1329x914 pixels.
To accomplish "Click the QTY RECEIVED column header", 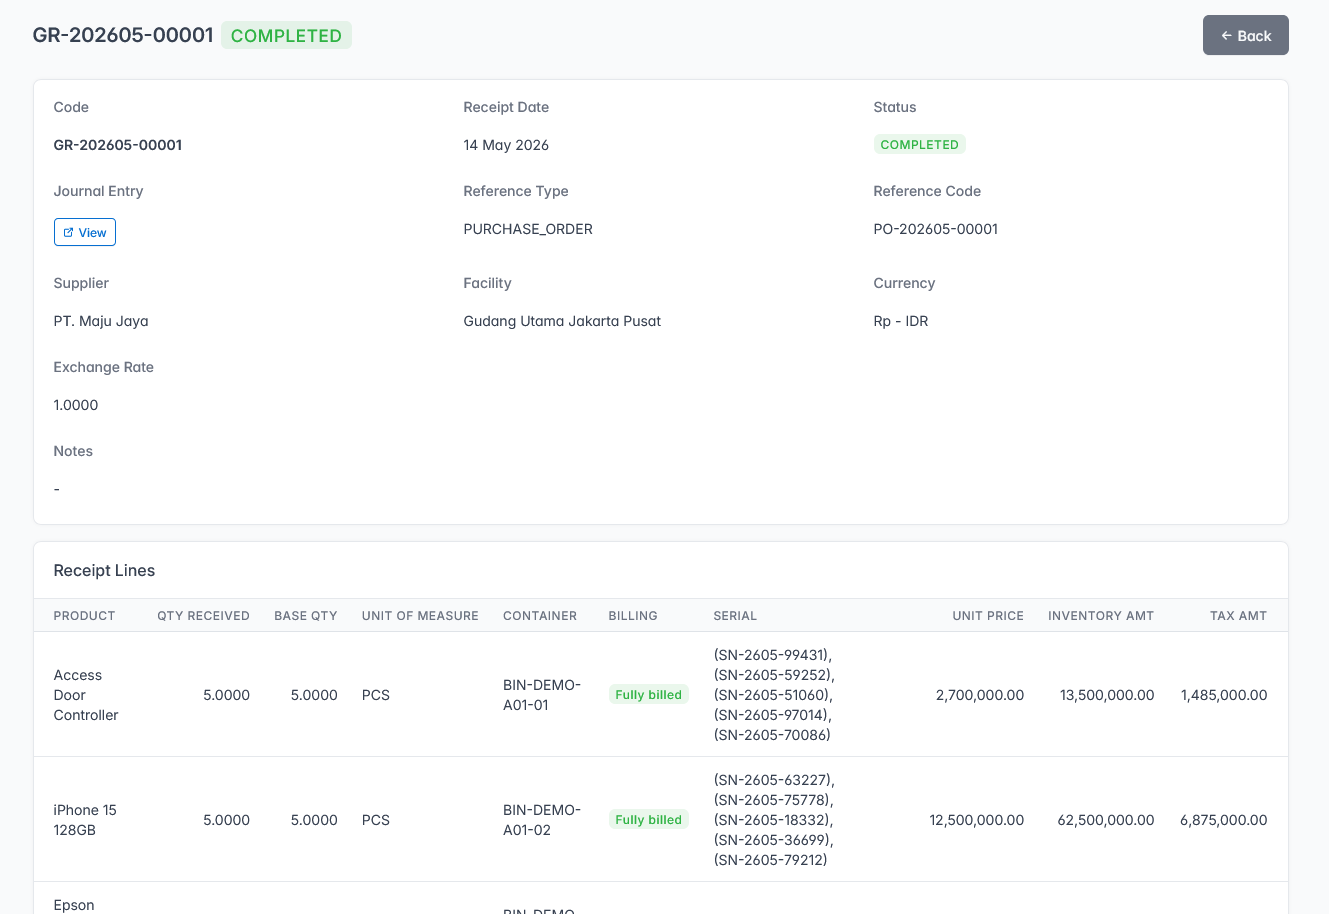I will [203, 616].
